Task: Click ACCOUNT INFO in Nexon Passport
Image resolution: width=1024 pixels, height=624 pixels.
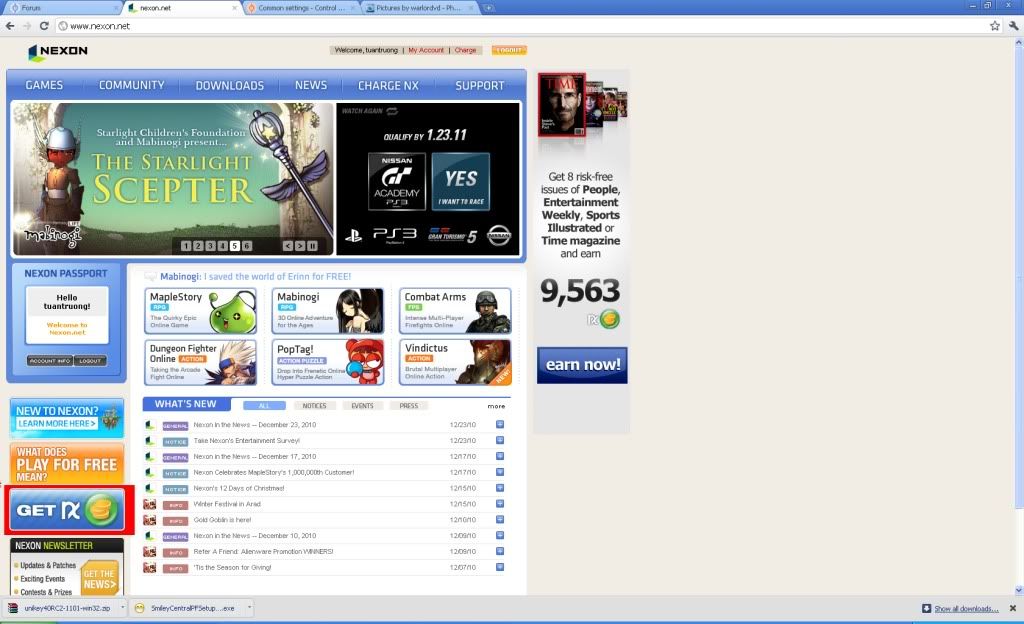Action: point(50,361)
